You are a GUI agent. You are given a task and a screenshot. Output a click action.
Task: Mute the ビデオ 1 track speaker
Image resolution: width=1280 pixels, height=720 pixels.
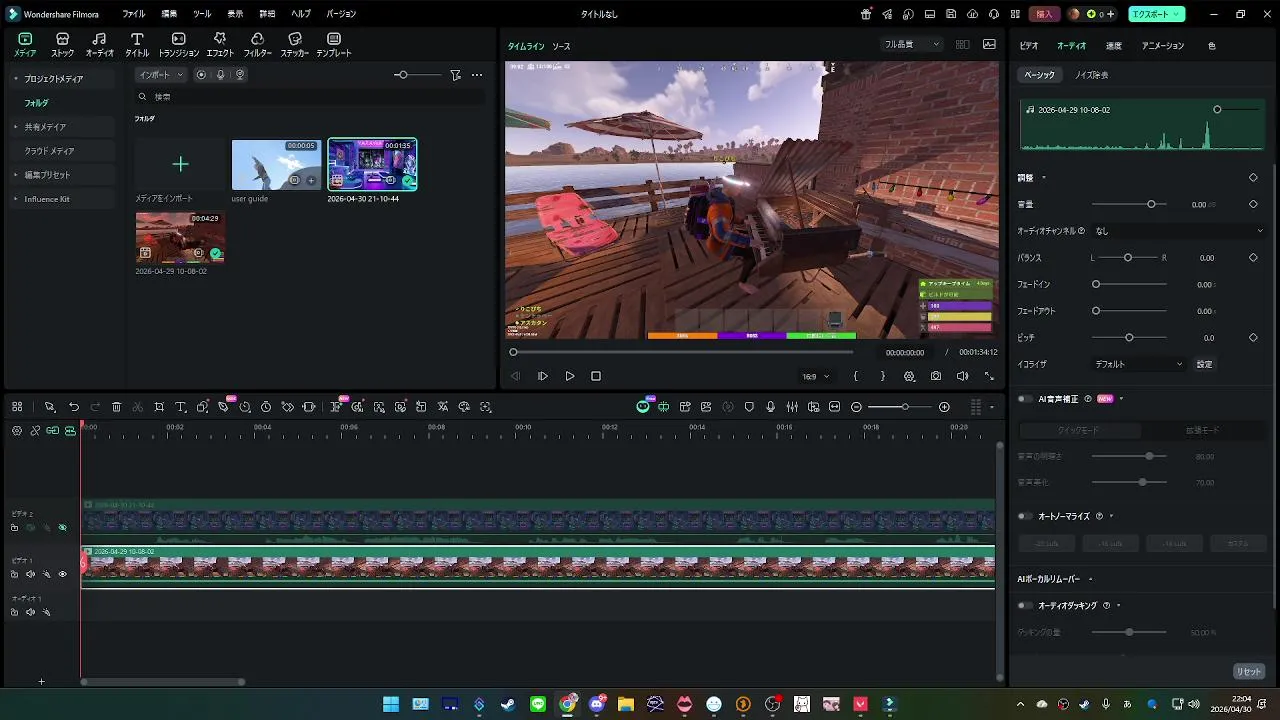pyautogui.click(x=30, y=574)
